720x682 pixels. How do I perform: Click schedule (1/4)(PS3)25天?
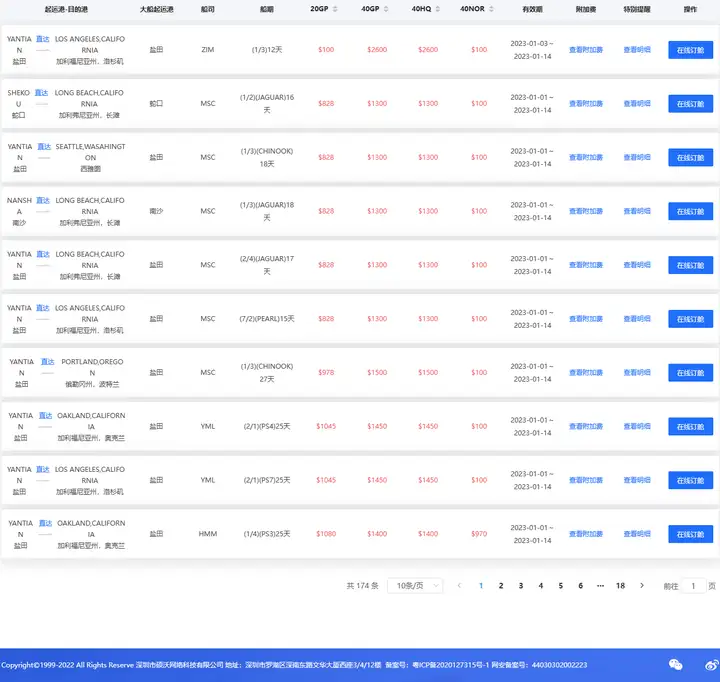(x=267, y=534)
